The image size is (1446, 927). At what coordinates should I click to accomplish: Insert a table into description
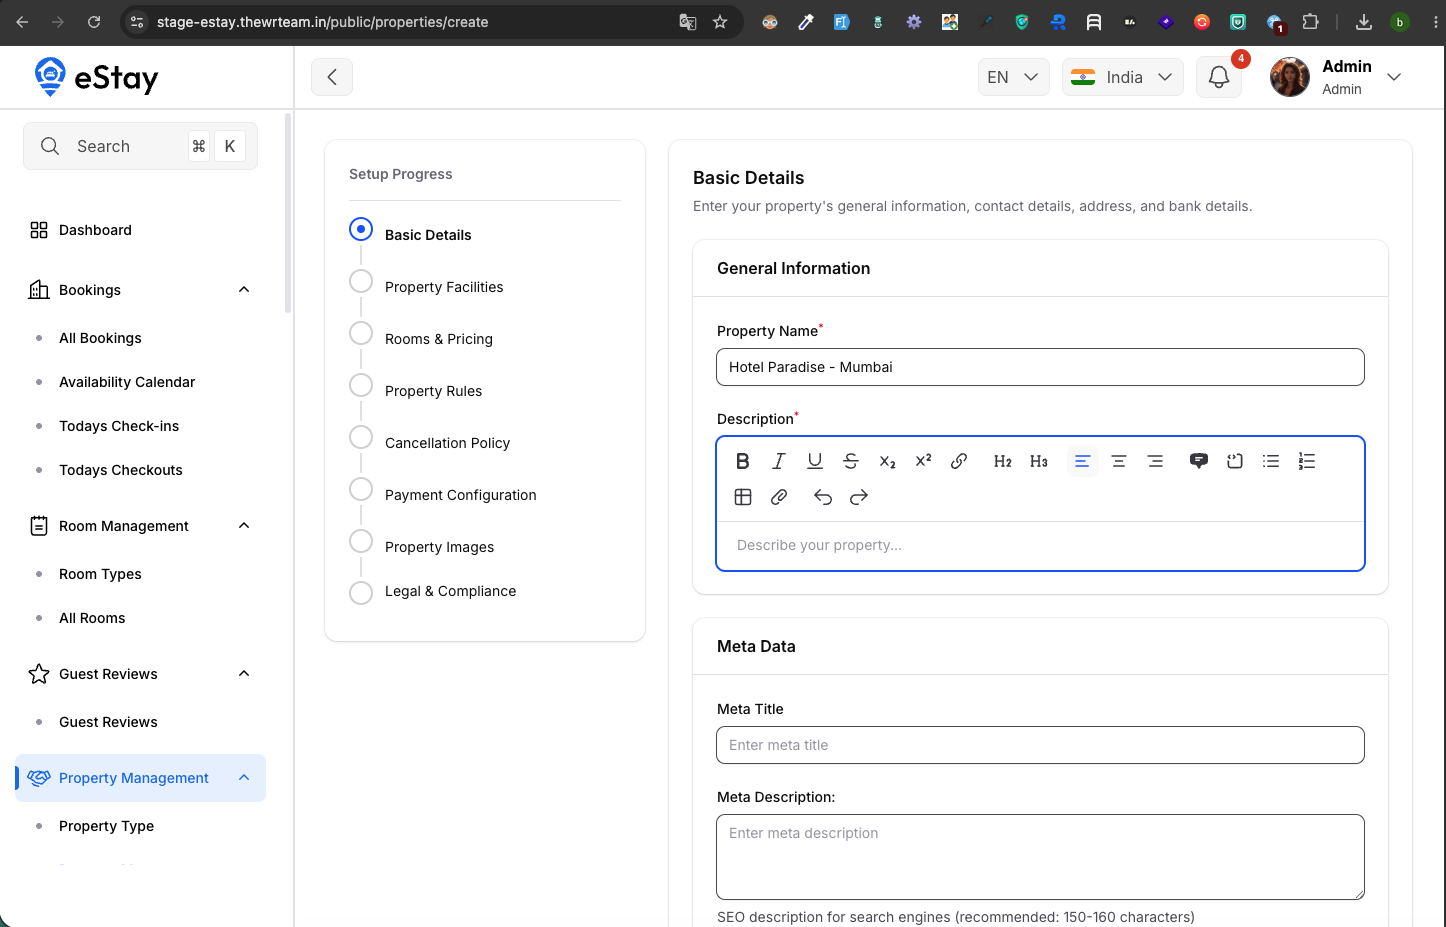[x=742, y=497]
